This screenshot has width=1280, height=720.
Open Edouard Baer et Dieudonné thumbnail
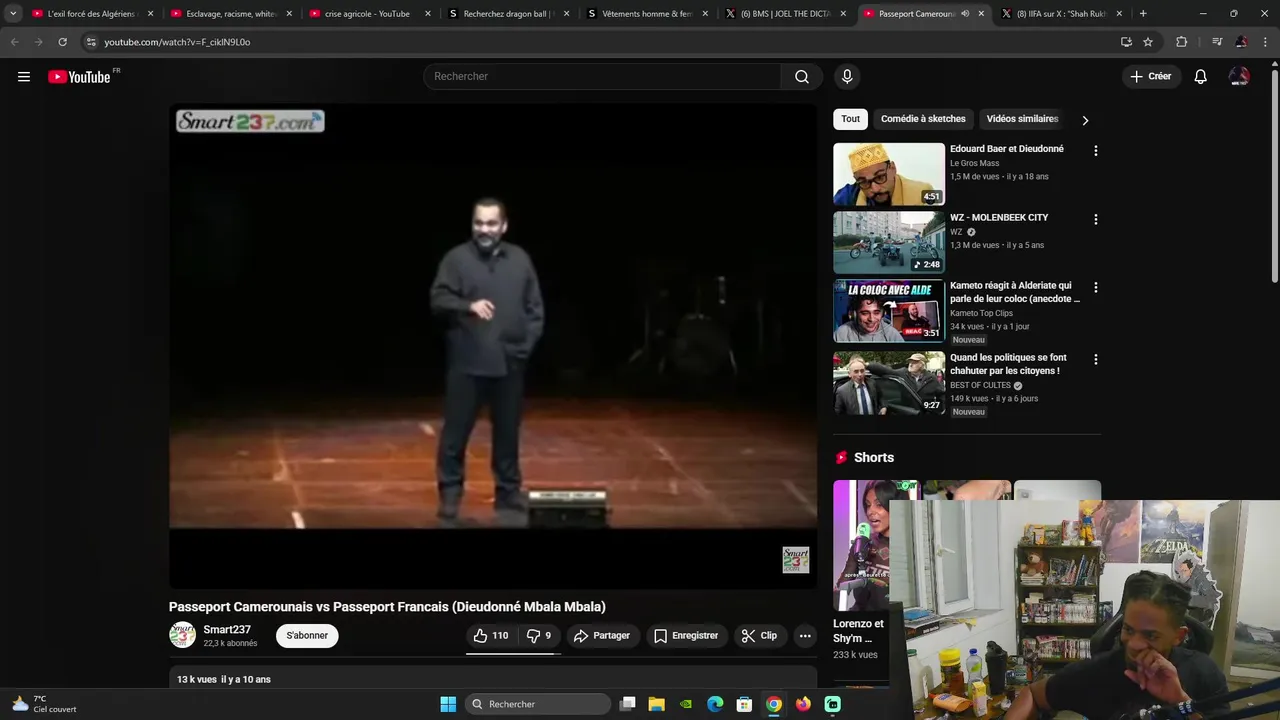pyautogui.click(x=888, y=174)
